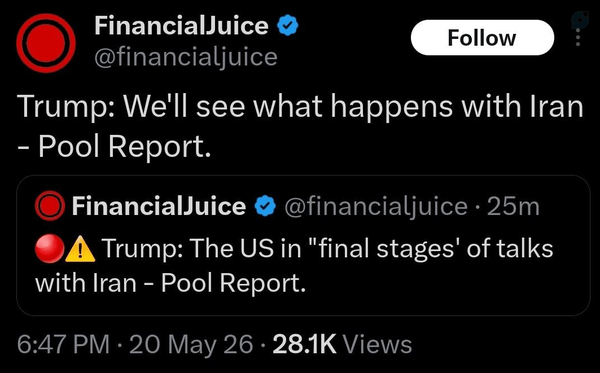600x373 pixels.
Task: Follow the FinancialJuice account
Action: (482, 38)
